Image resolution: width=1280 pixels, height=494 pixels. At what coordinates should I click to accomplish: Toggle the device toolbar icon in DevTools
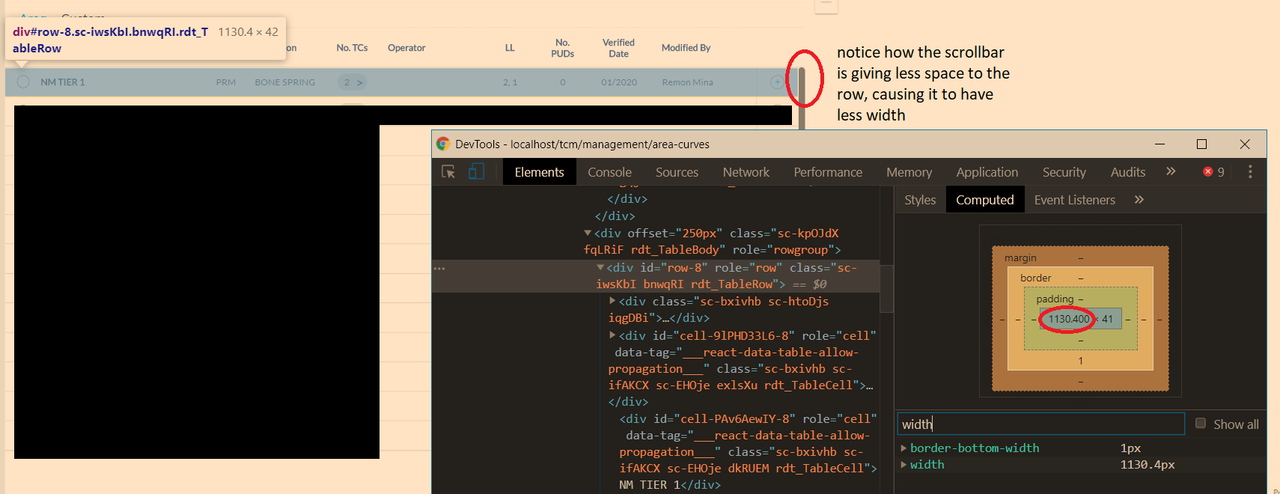(476, 172)
